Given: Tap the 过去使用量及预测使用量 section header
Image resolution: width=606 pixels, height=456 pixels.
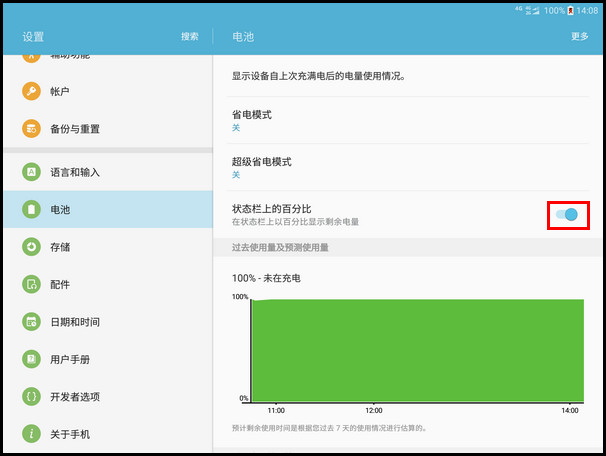Looking at the screenshot, I should (280, 247).
